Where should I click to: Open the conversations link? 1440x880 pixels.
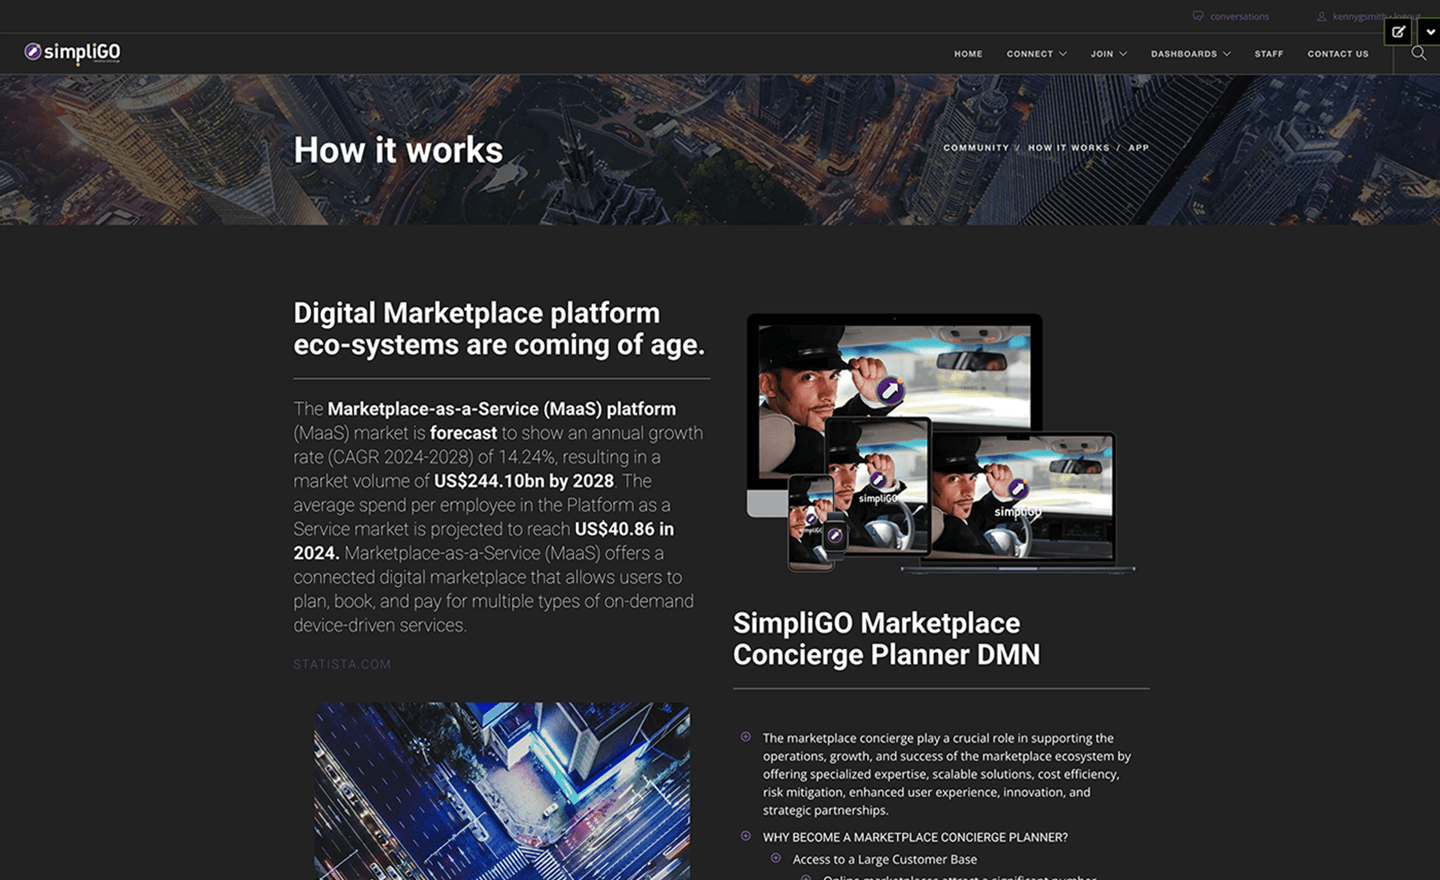(x=1239, y=16)
